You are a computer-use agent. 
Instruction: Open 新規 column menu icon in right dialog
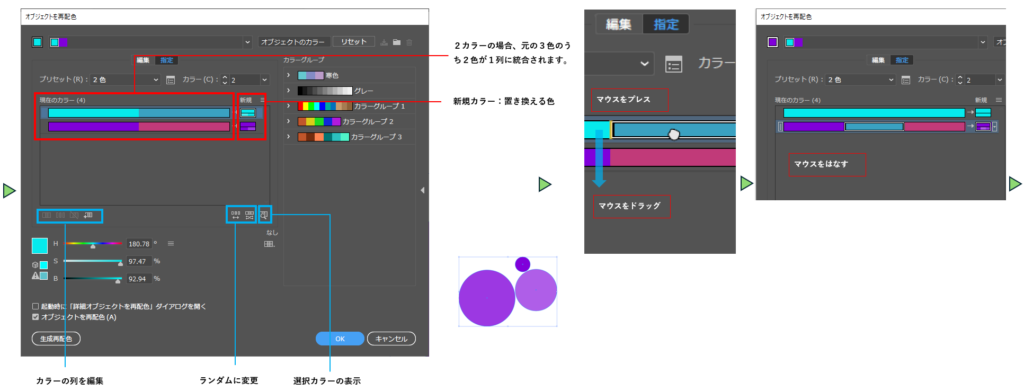tap(998, 100)
